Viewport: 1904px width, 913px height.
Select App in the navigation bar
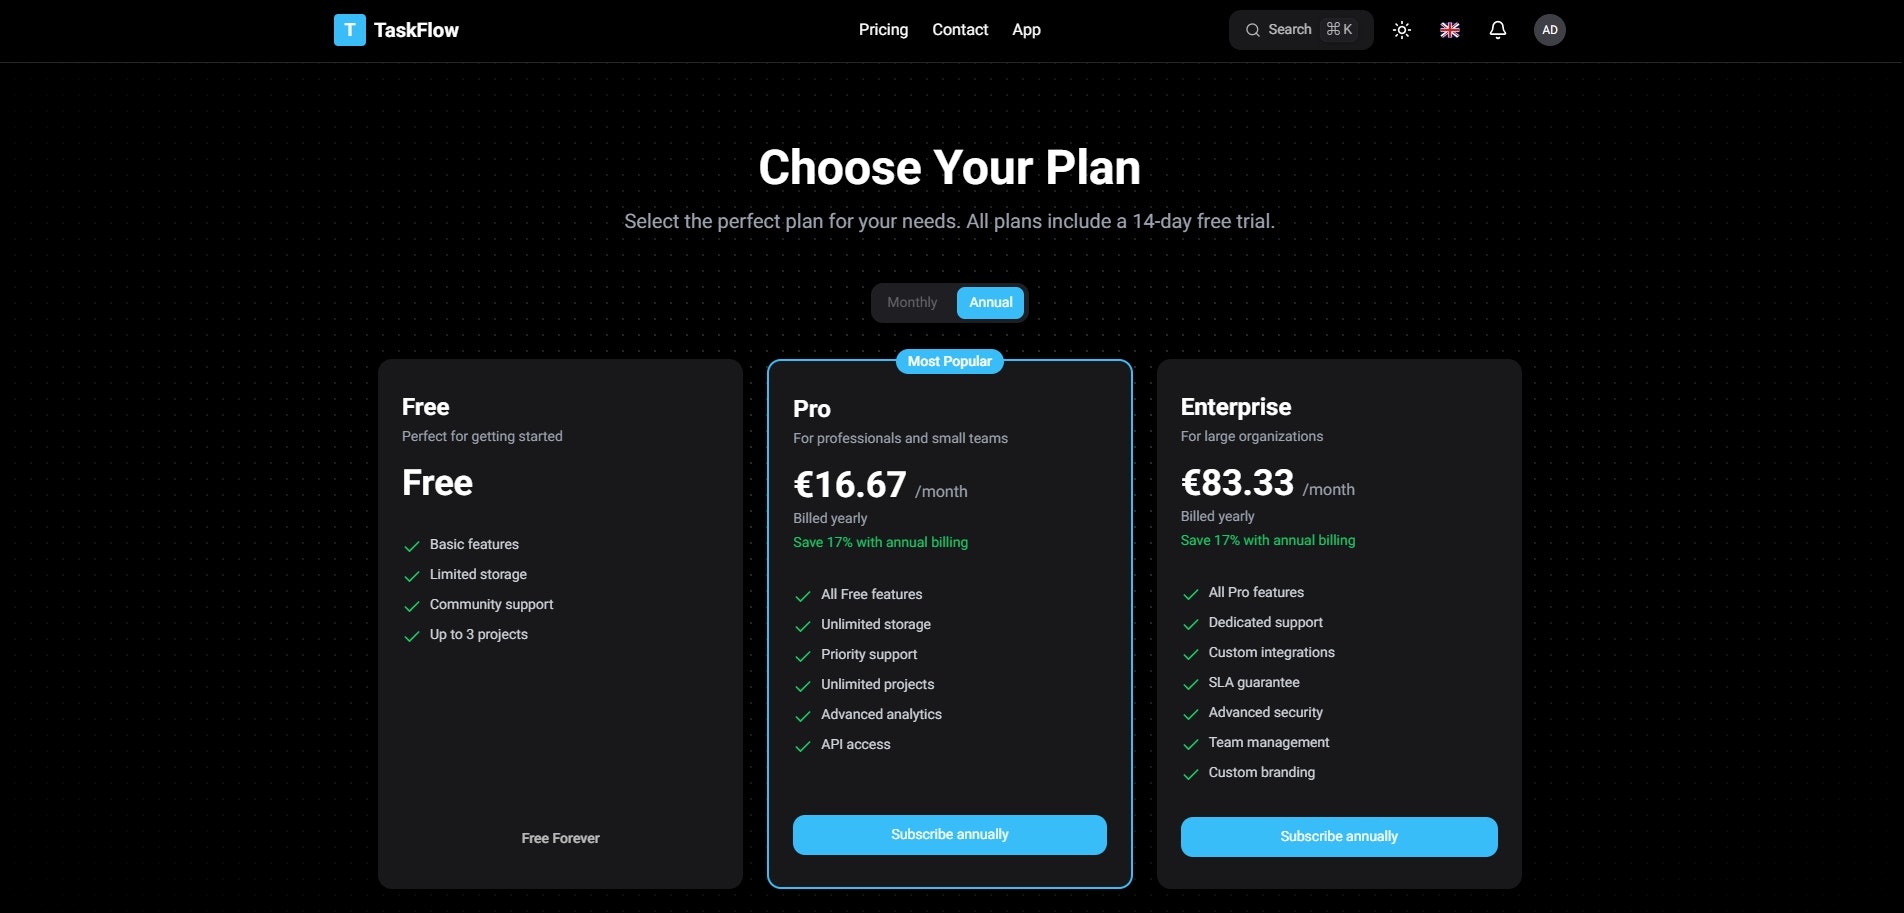pyautogui.click(x=1025, y=29)
